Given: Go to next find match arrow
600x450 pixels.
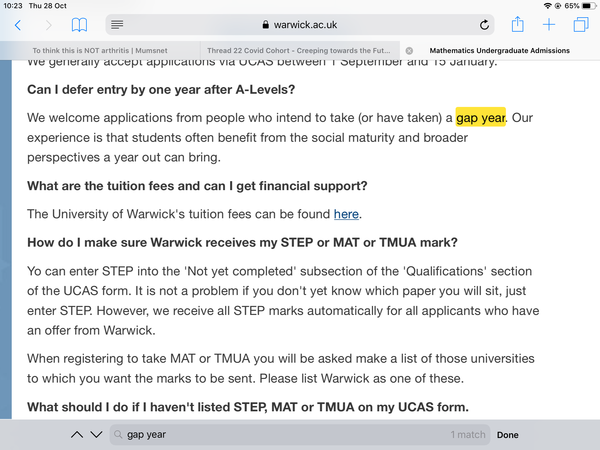Looking at the screenshot, I should [x=96, y=435].
